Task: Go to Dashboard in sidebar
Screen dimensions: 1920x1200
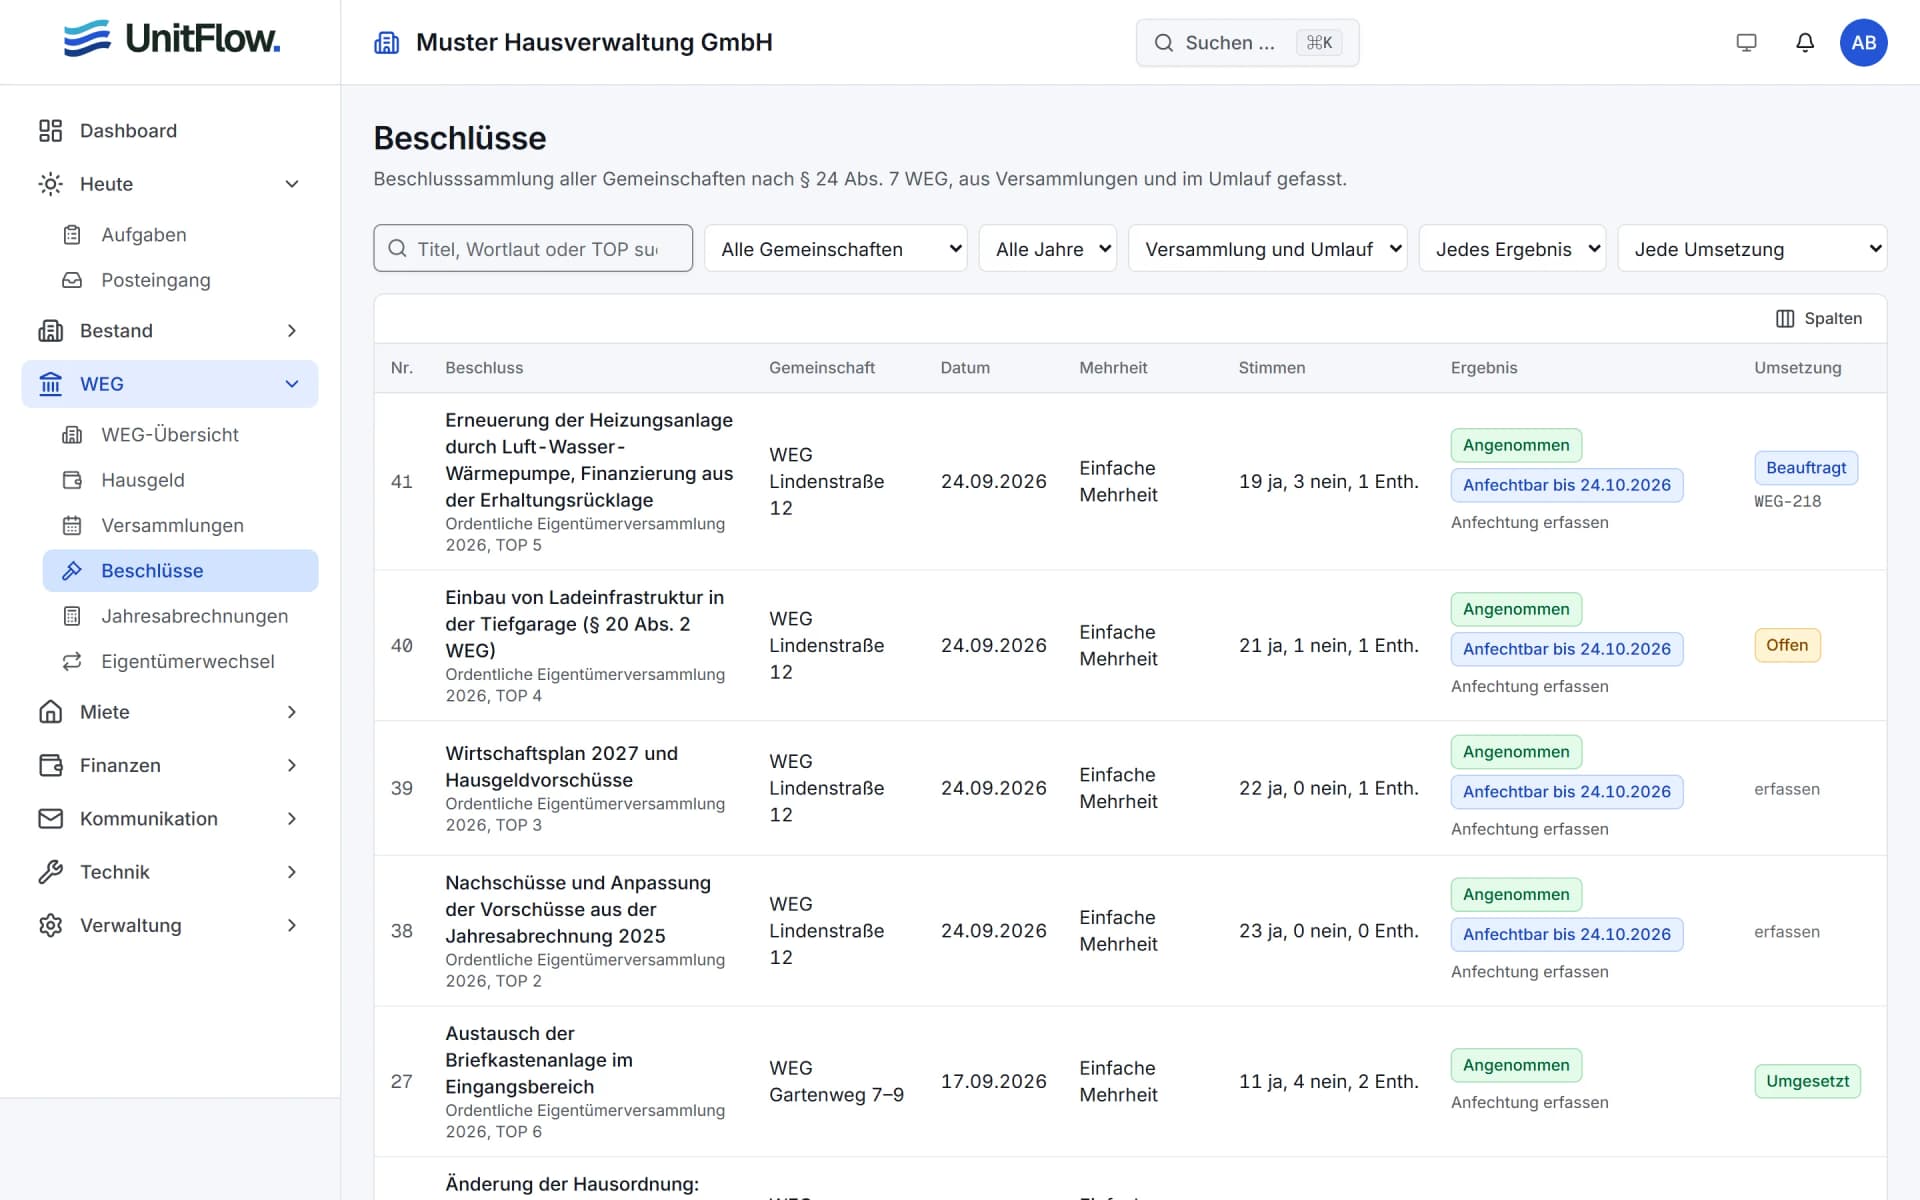Action: (170, 130)
